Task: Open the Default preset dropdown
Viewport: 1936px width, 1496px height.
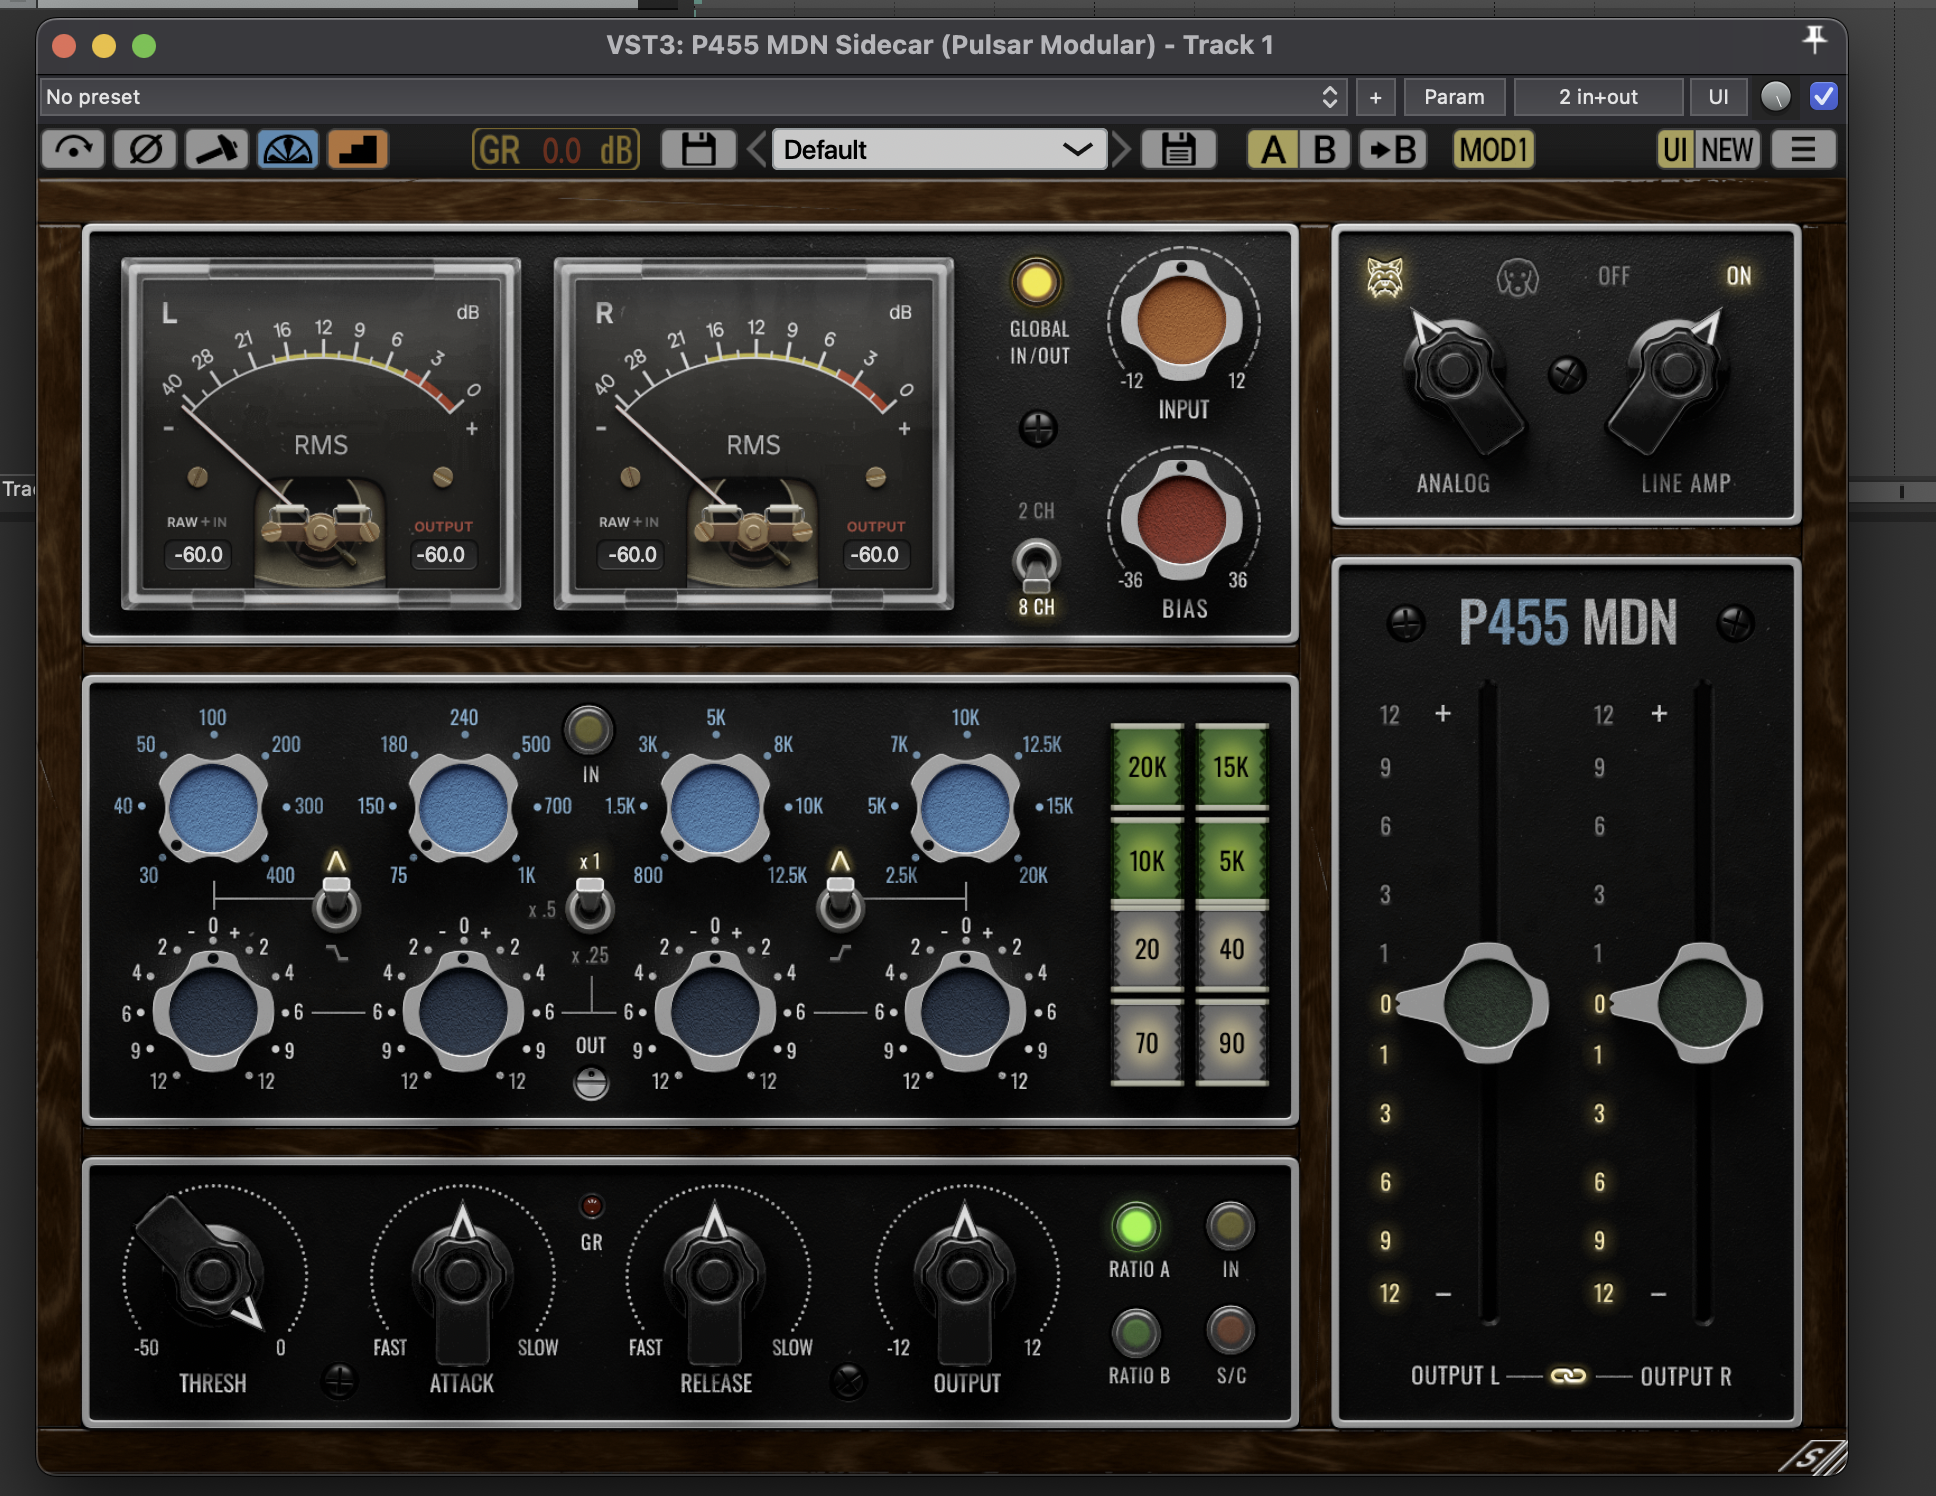Action: tap(938, 150)
